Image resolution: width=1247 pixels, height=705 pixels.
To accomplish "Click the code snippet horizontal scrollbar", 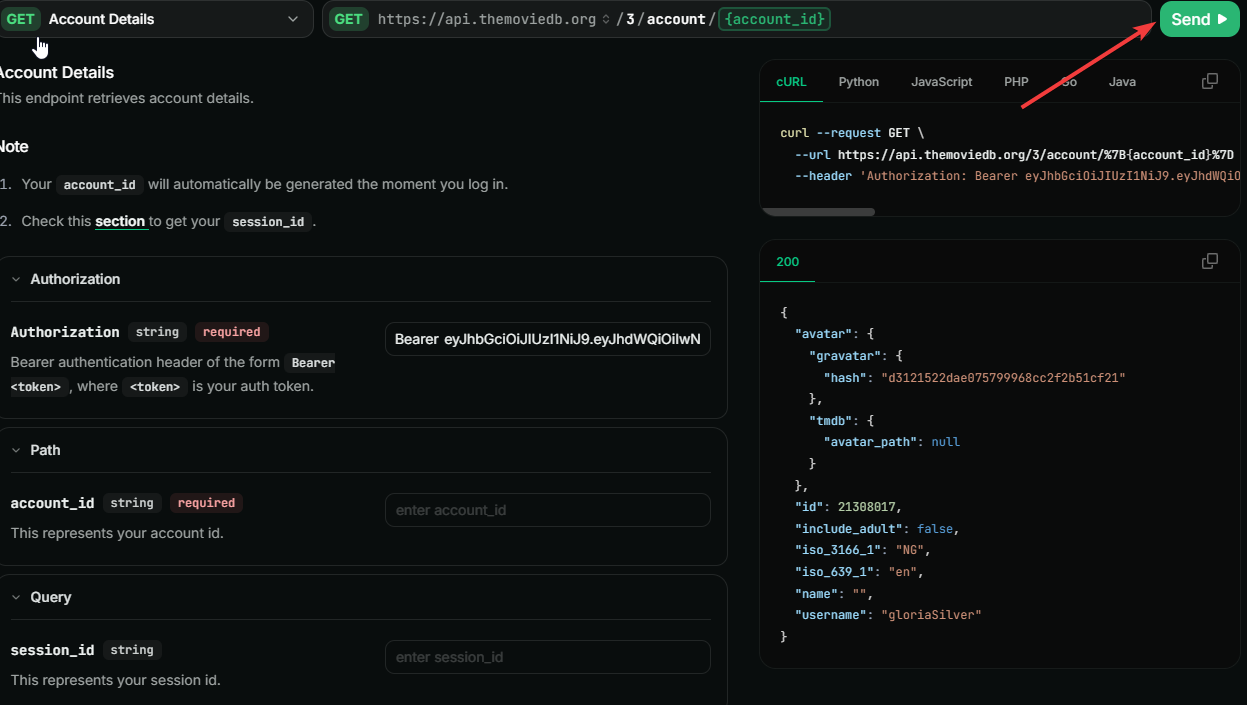I will (x=818, y=212).
